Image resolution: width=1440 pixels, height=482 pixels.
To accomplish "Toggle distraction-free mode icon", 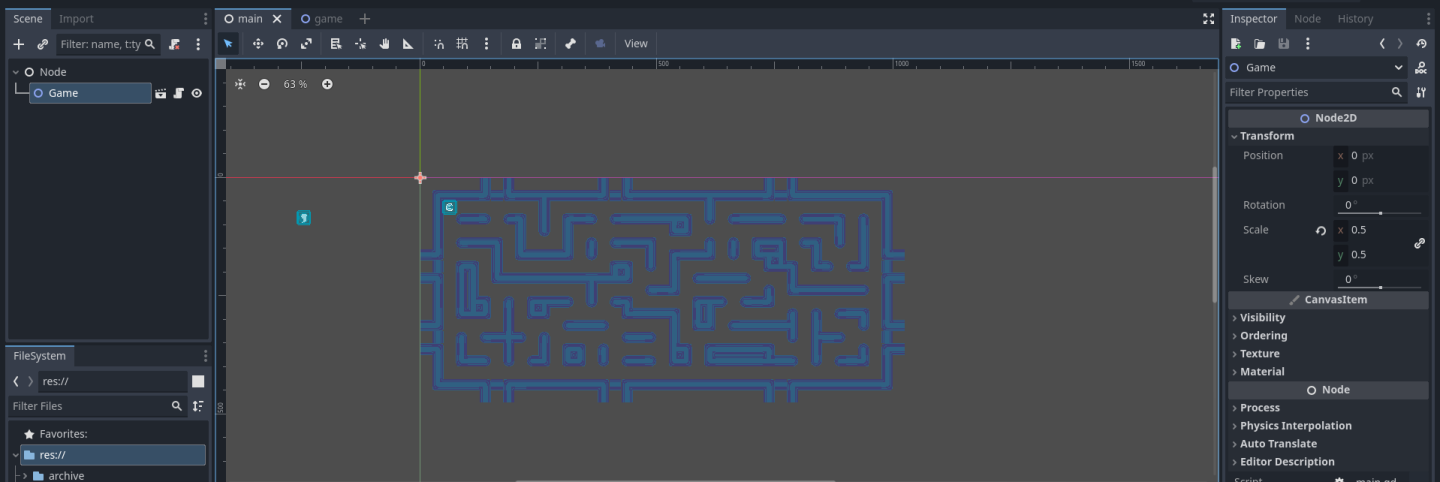I will tap(1208, 19).
